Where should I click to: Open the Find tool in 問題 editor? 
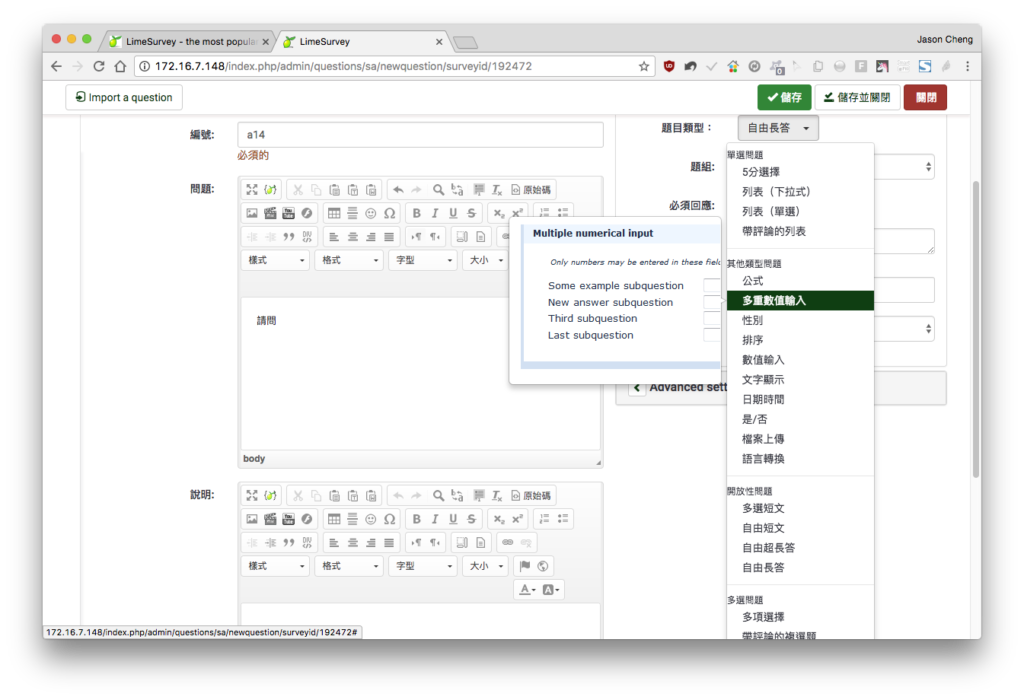pyautogui.click(x=438, y=190)
